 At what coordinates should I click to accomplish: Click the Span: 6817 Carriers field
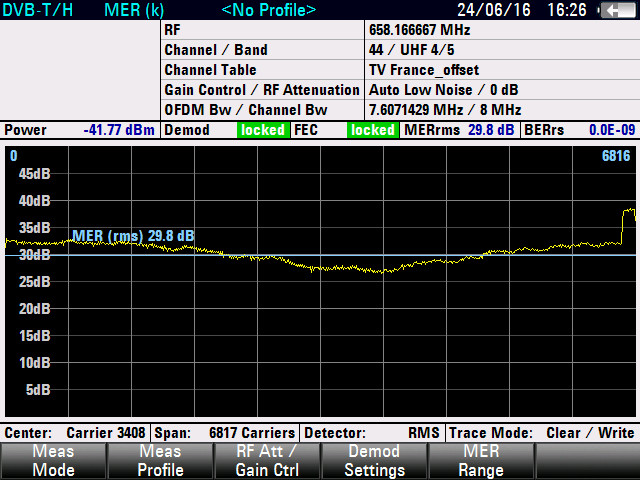click(225, 433)
